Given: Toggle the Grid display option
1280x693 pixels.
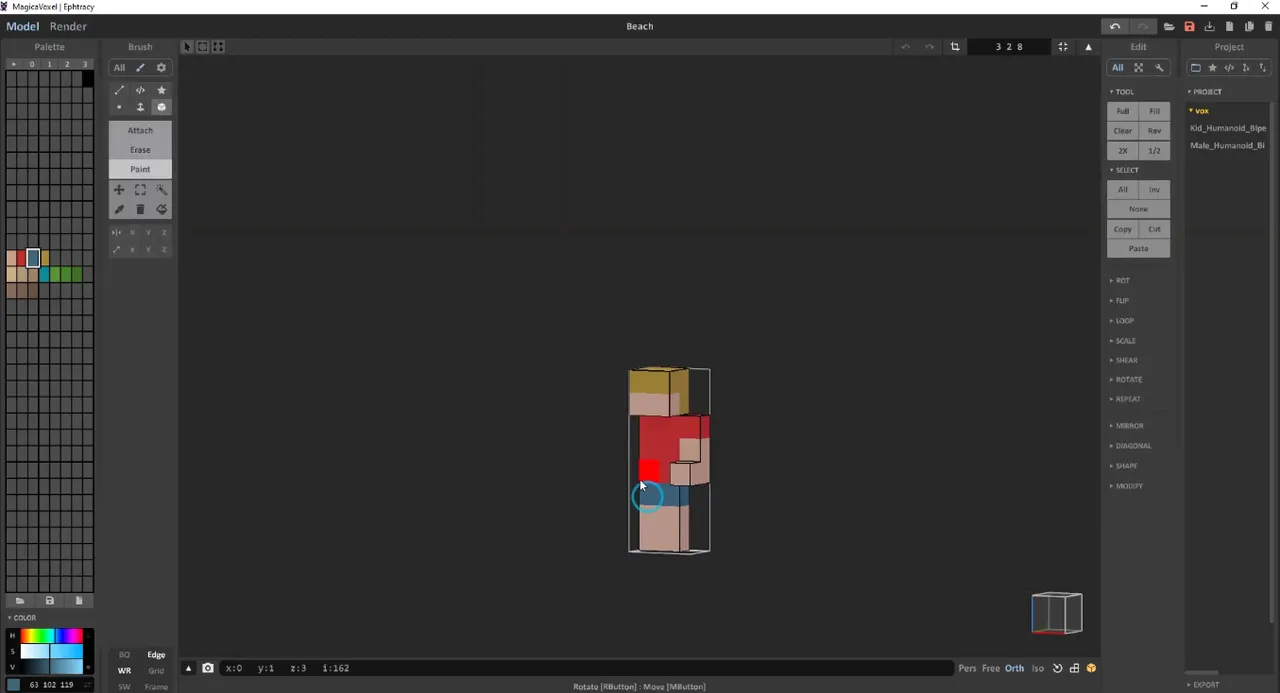Looking at the screenshot, I should [156, 671].
